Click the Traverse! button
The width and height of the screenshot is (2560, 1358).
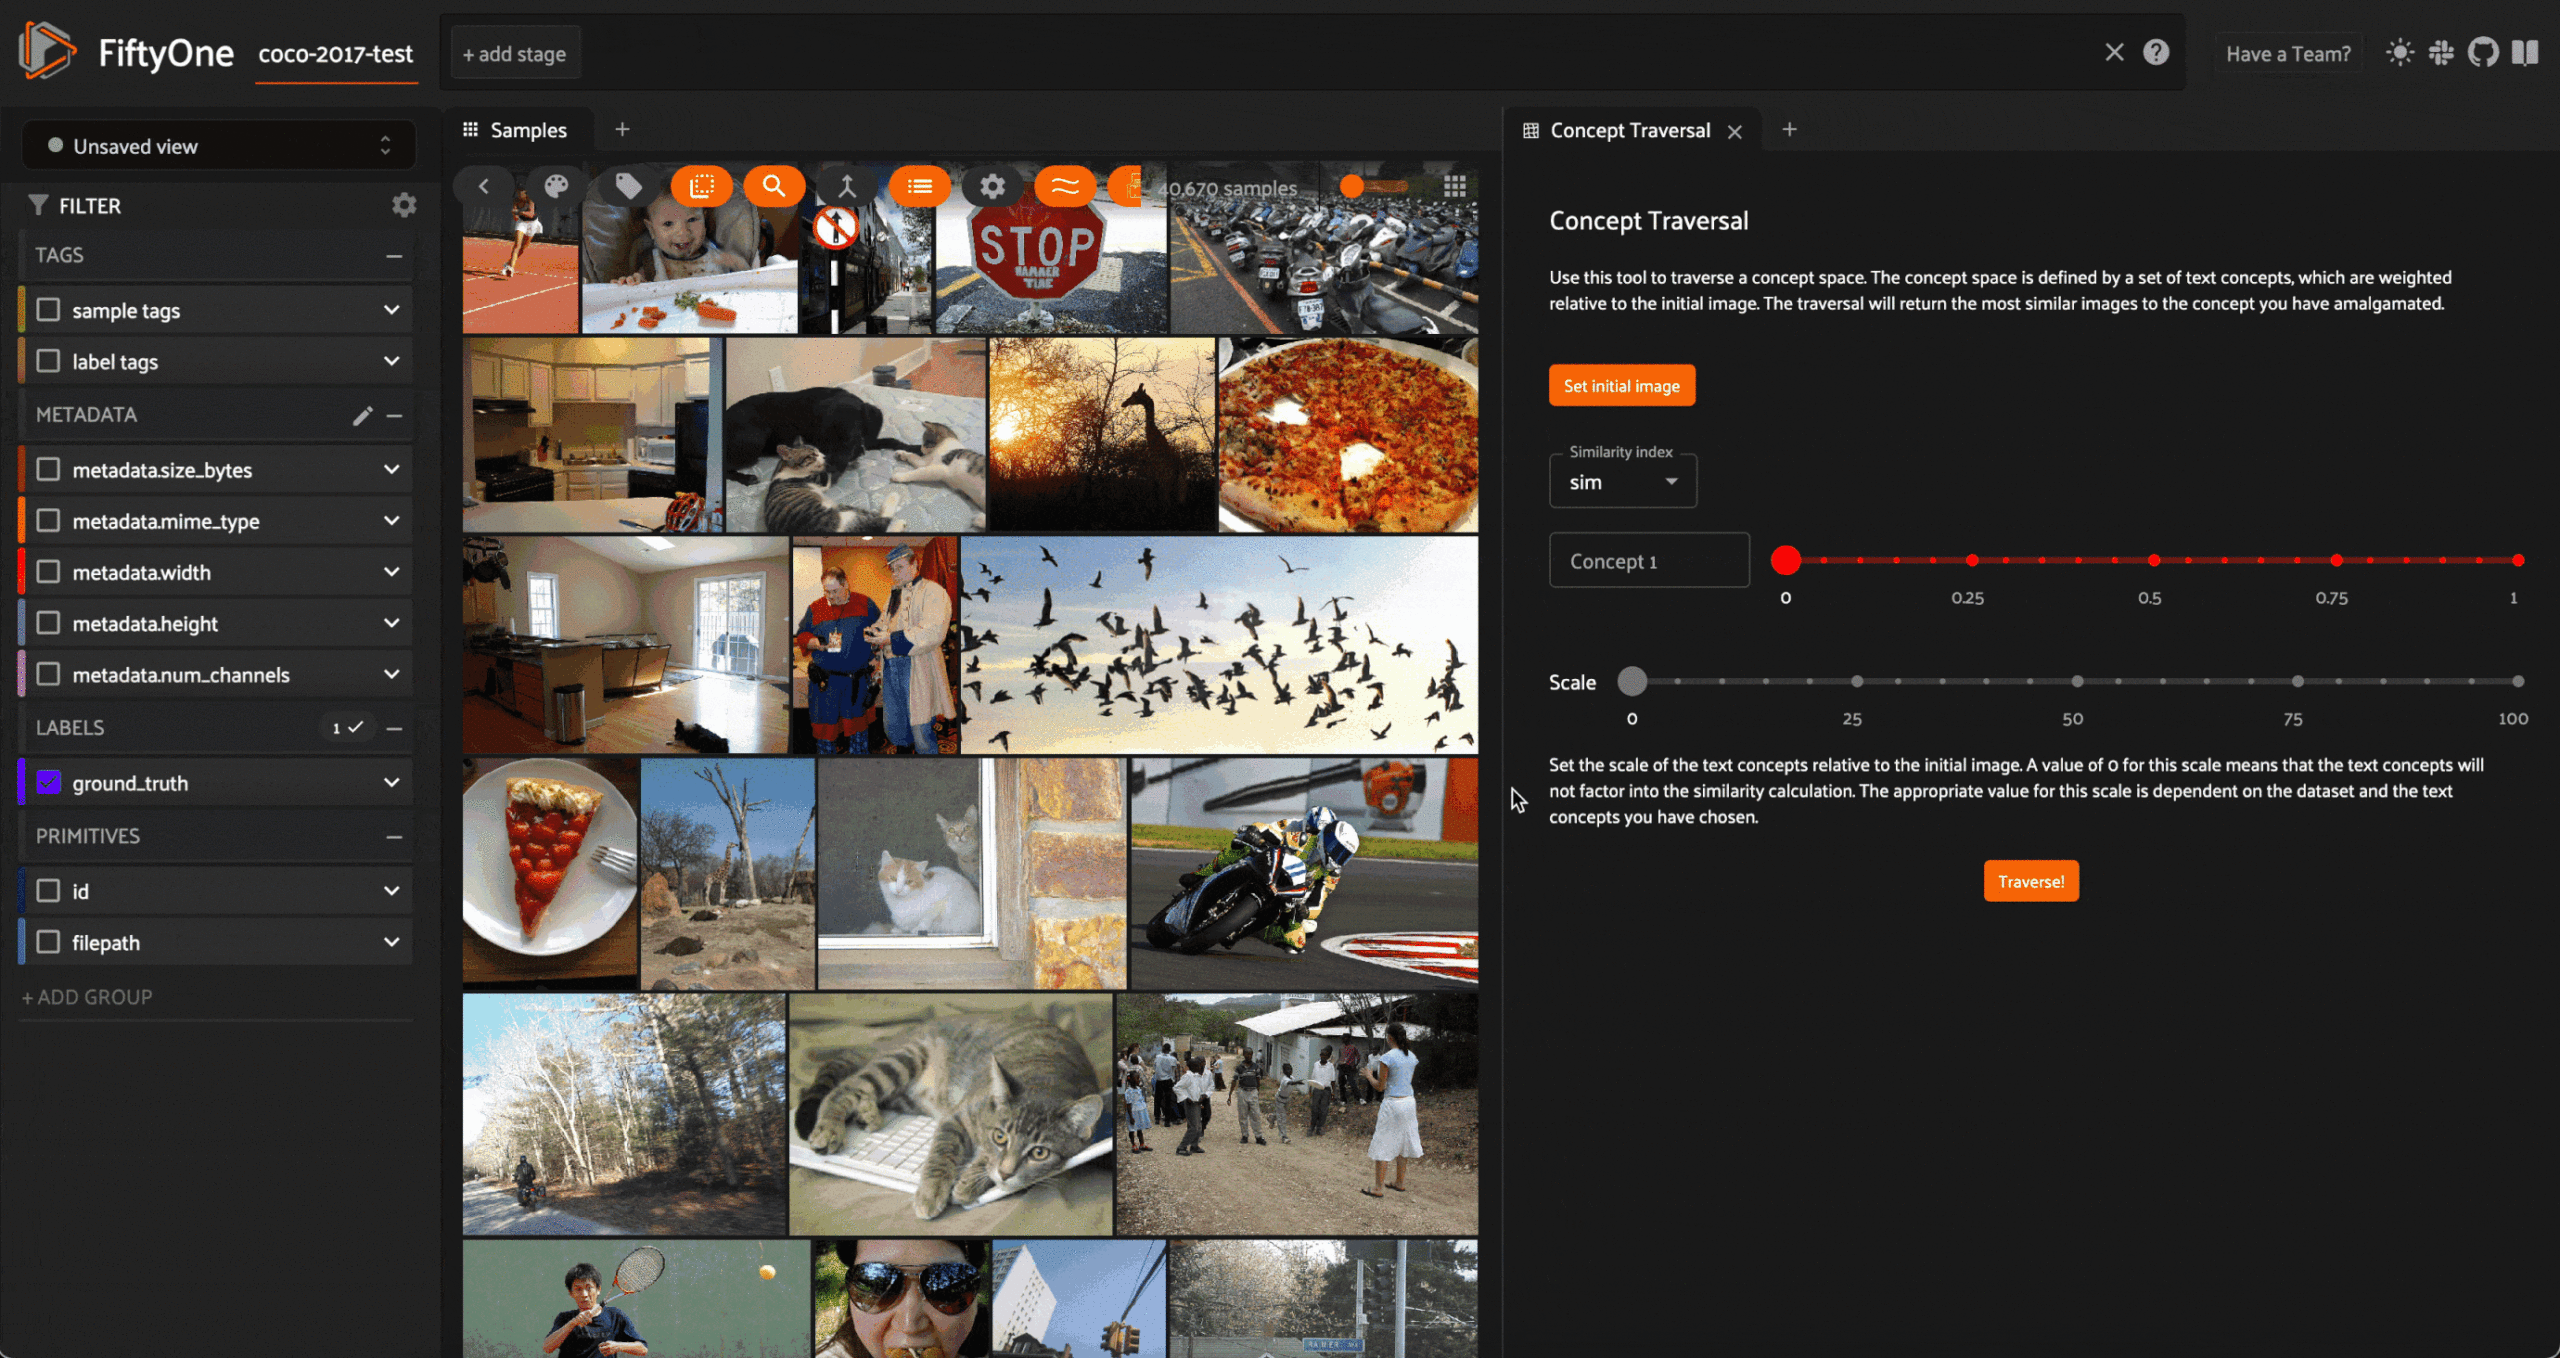pos(2030,881)
